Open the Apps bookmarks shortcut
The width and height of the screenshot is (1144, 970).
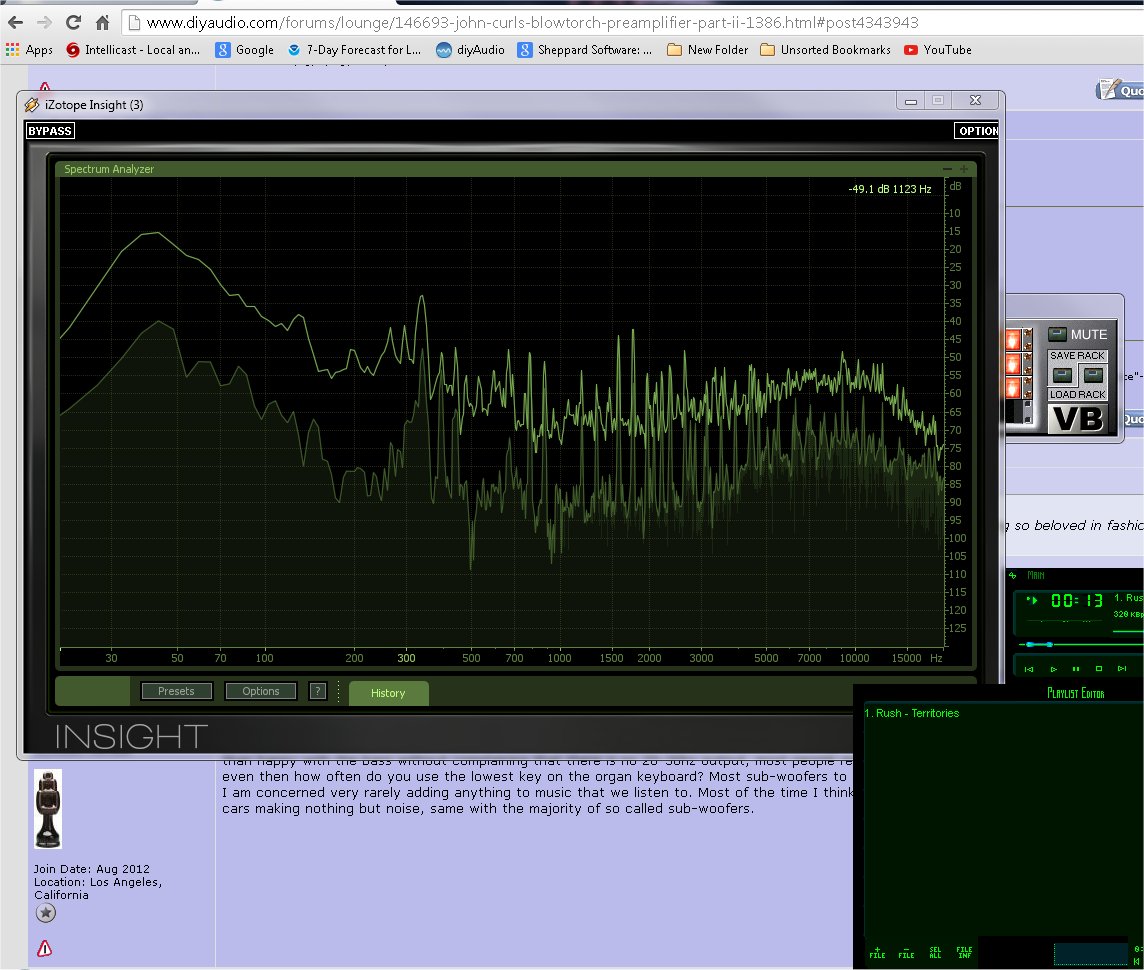coord(29,50)
